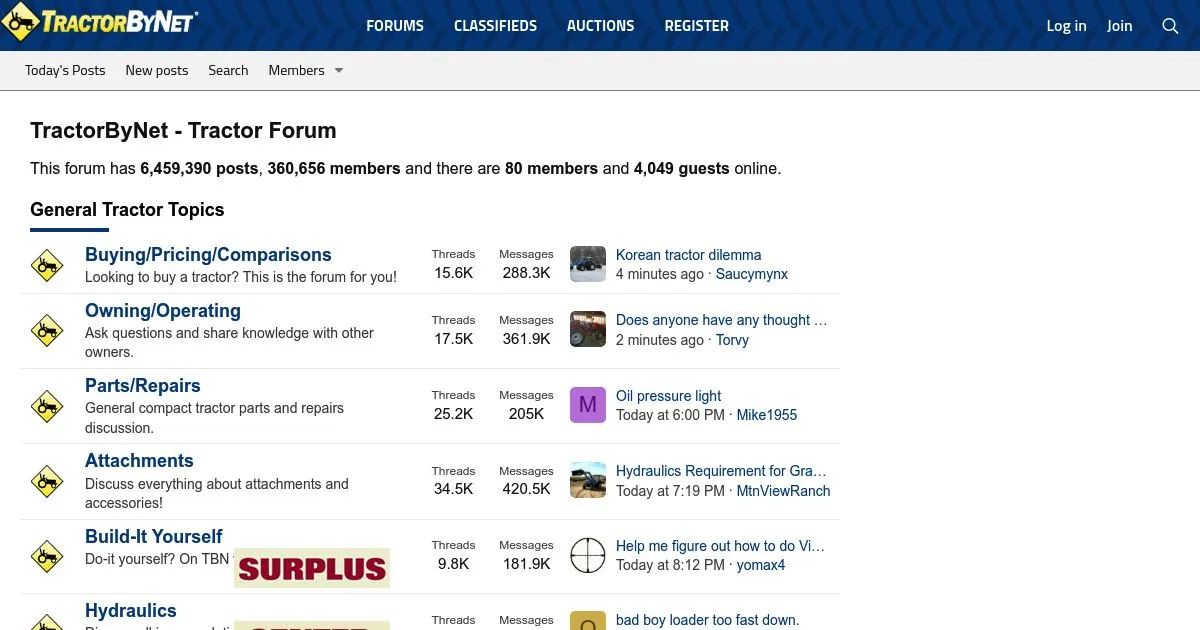Open the Attachments forum
This screenshot has height=630, width=1200.
pyautogui.click(x=139, y=461)
